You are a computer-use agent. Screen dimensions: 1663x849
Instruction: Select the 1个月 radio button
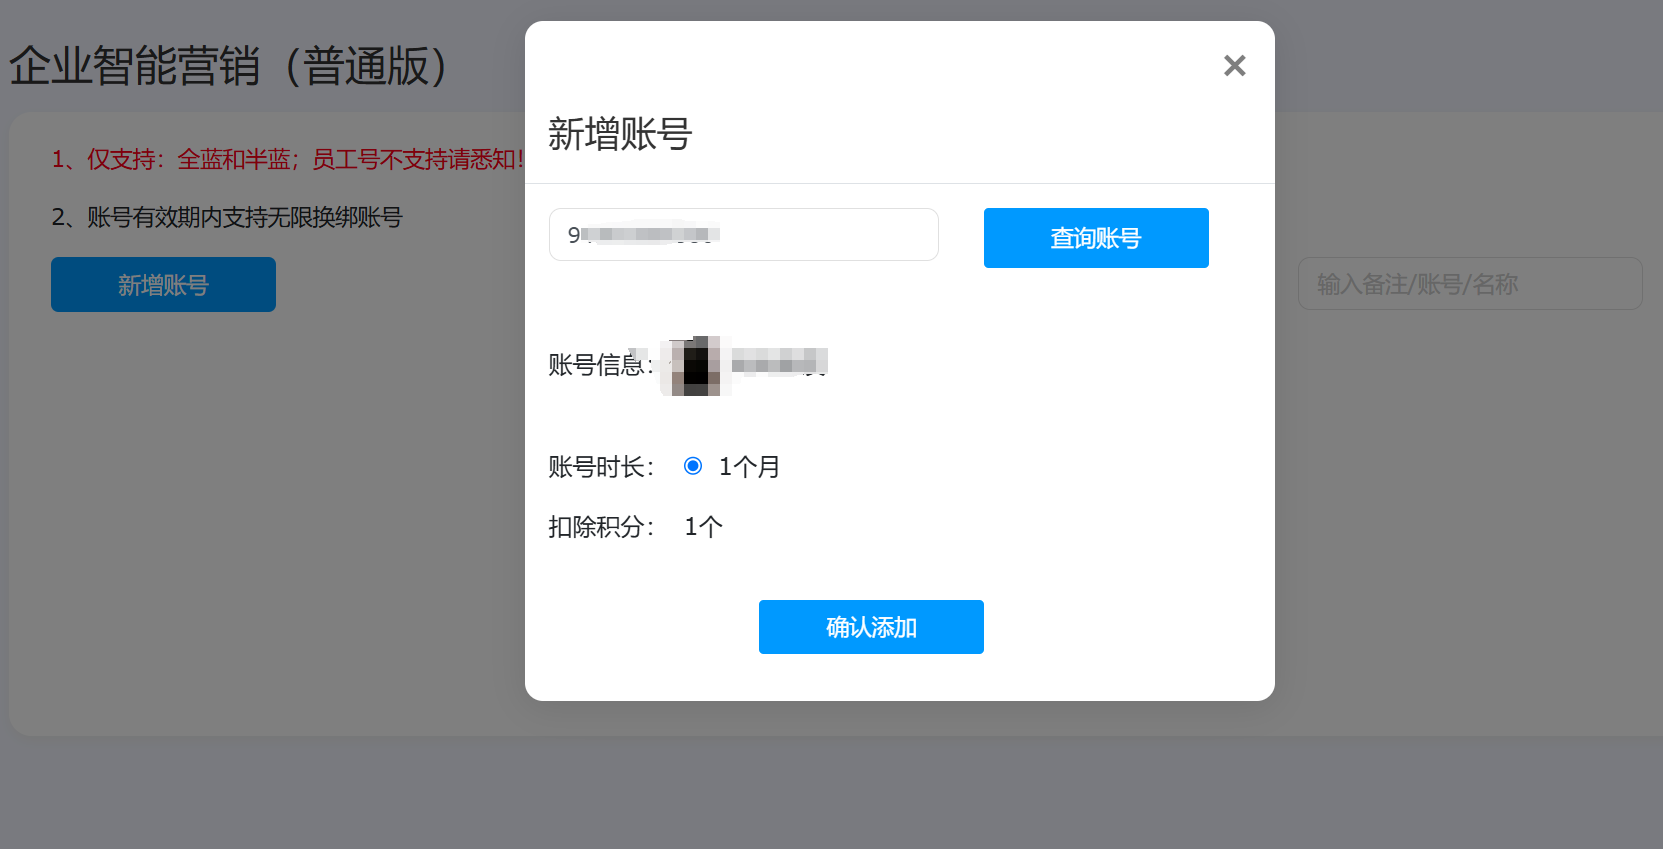693,466
